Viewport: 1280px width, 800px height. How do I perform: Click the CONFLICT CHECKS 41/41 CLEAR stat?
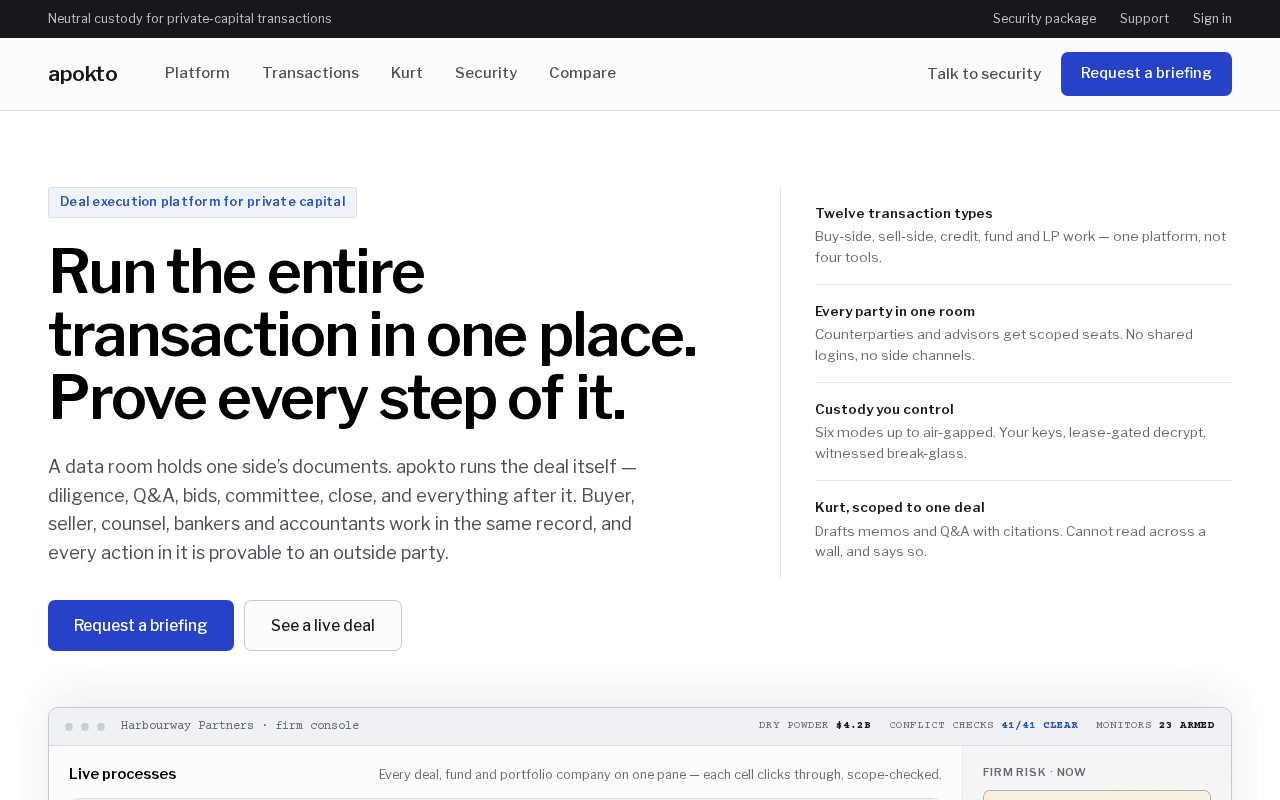point(984,725)
